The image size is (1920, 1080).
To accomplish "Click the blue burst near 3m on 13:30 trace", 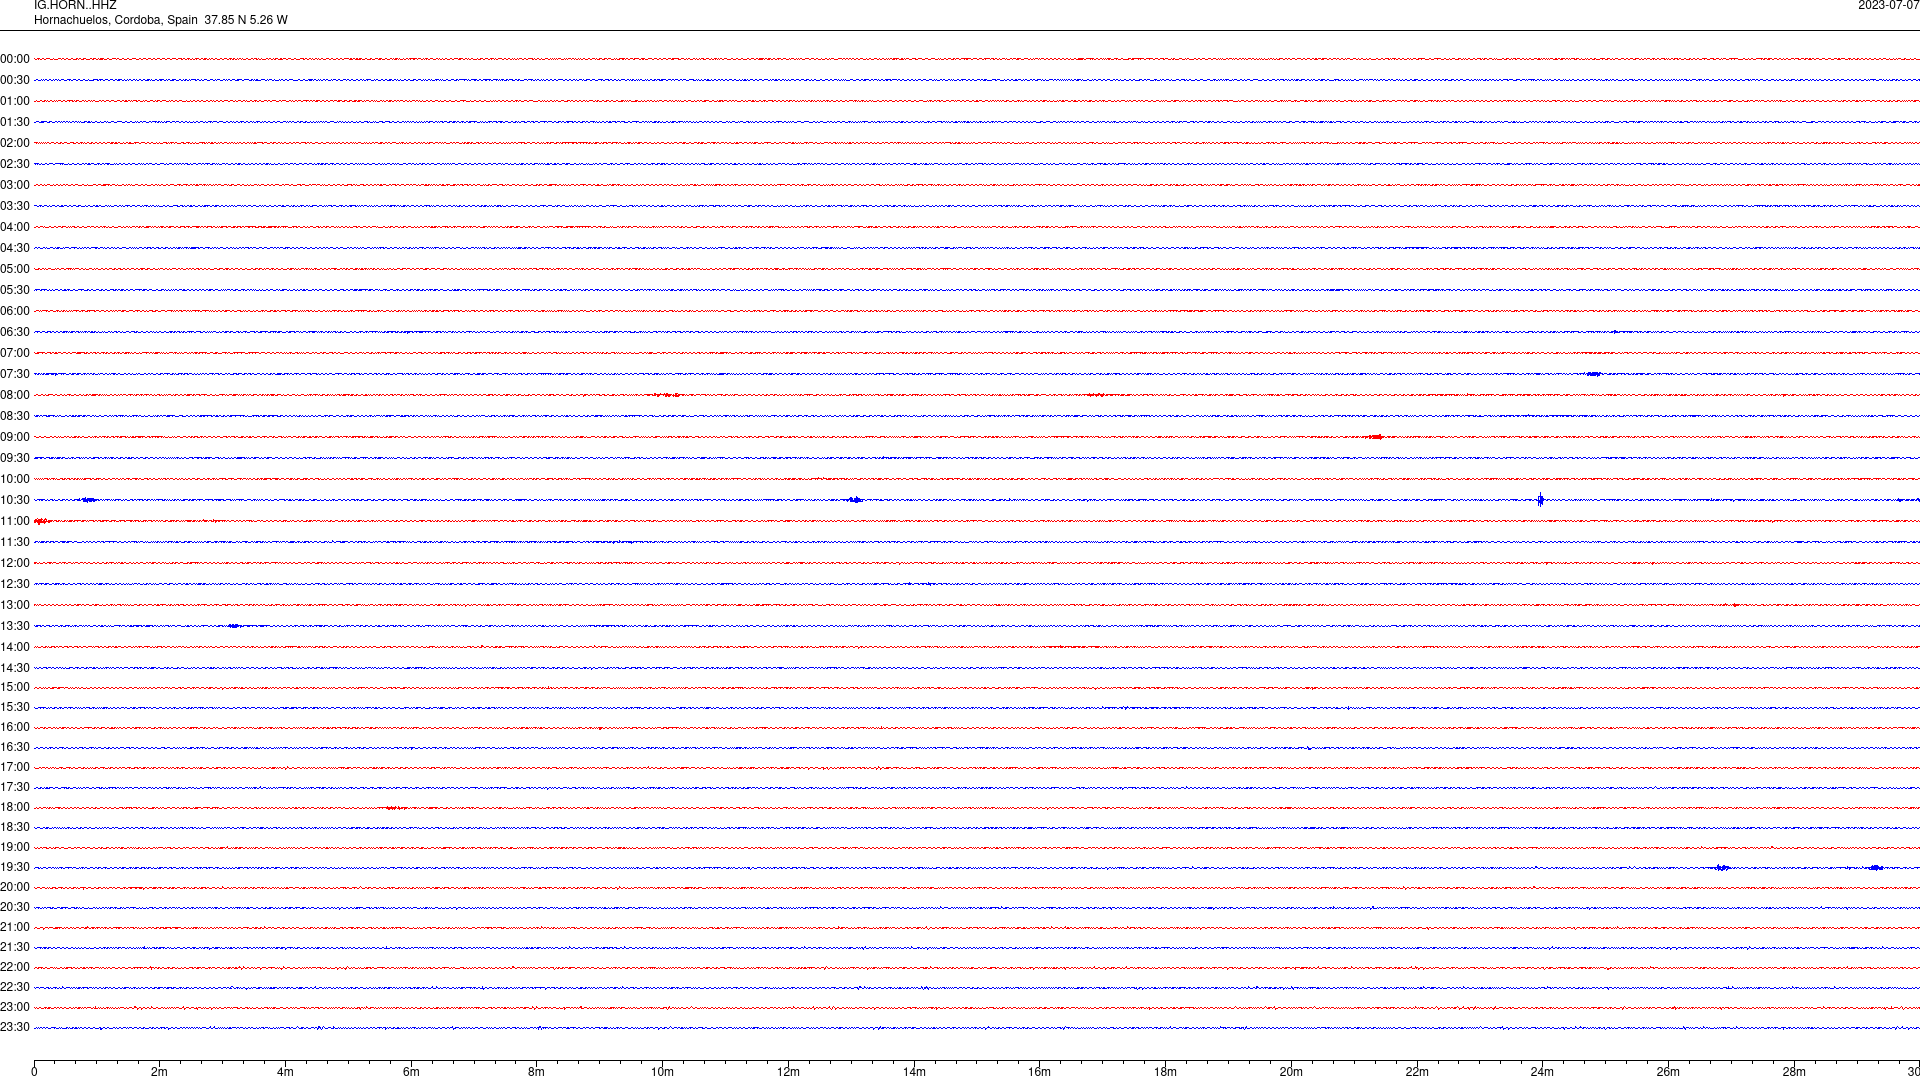I will pos(234,626).
